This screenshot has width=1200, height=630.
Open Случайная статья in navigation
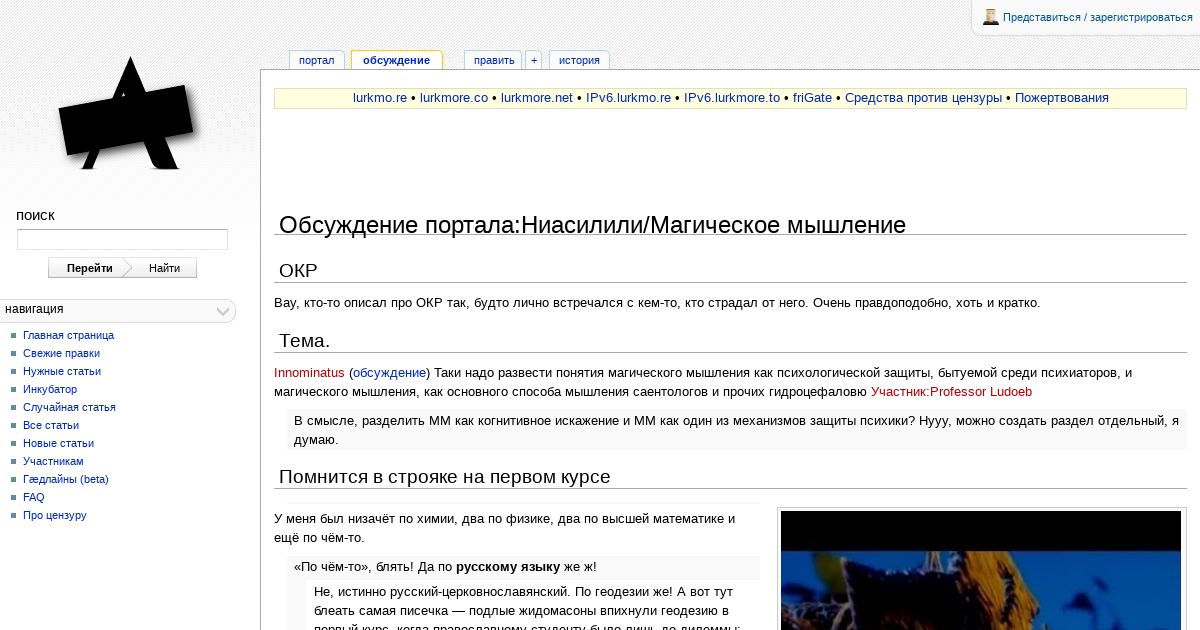click(x=69, y=407)
